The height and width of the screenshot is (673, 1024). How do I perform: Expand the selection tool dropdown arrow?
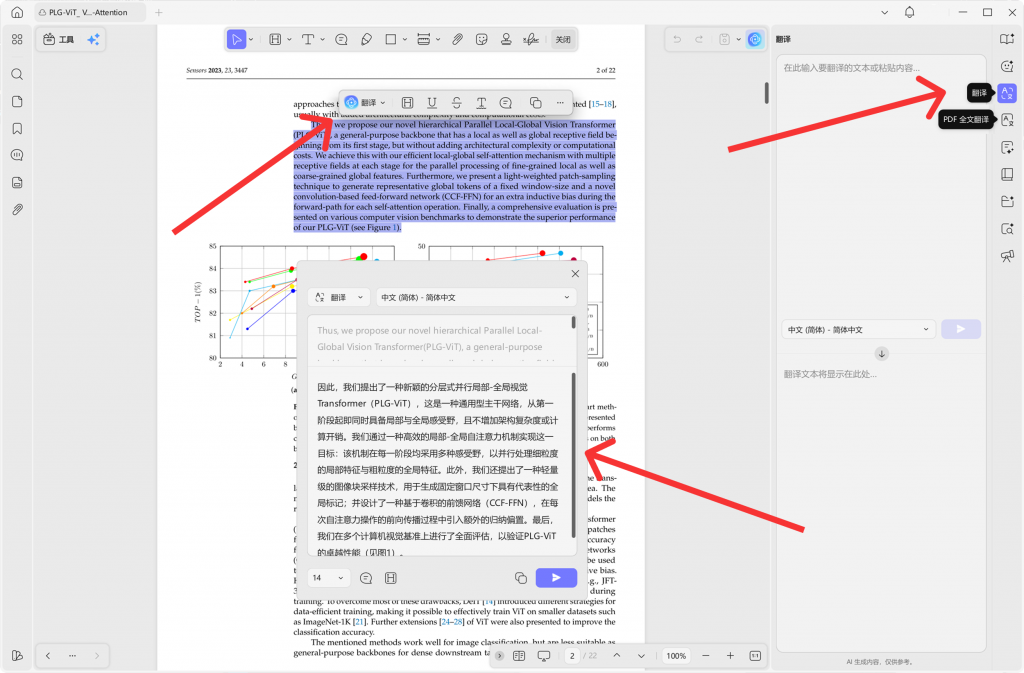point(251,40)
